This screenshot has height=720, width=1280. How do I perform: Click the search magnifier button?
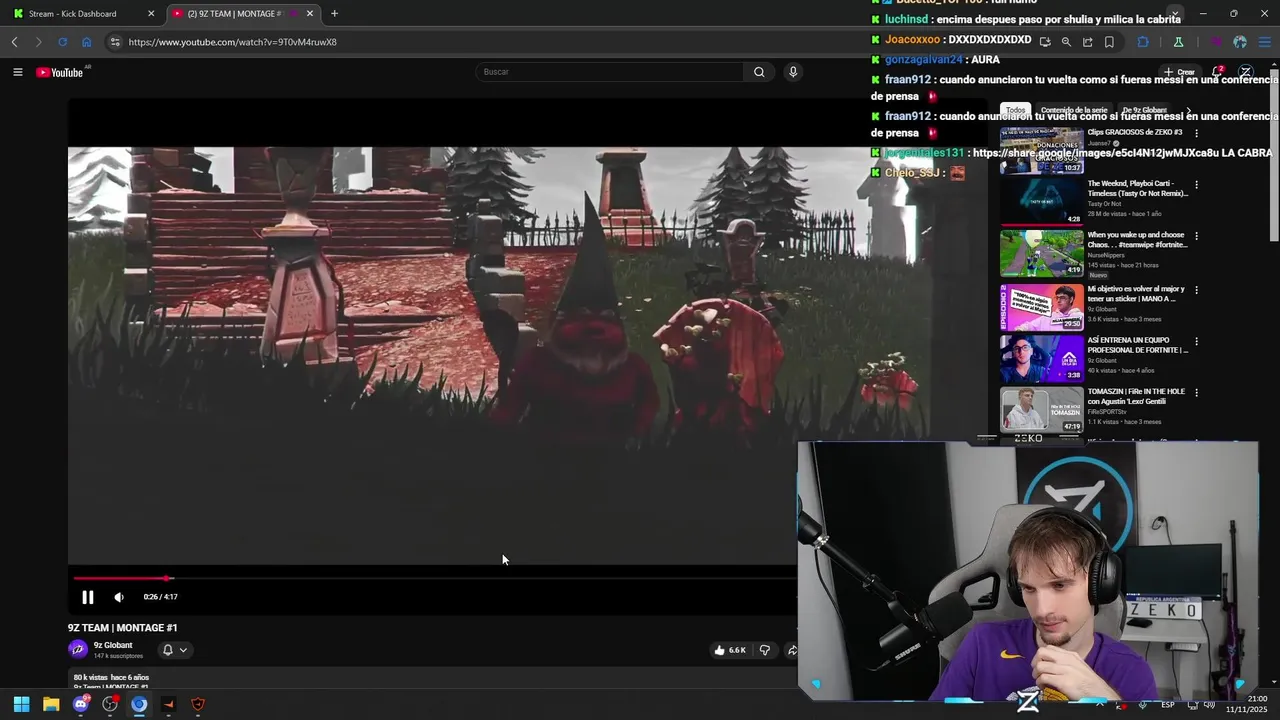tap(759, 72)
